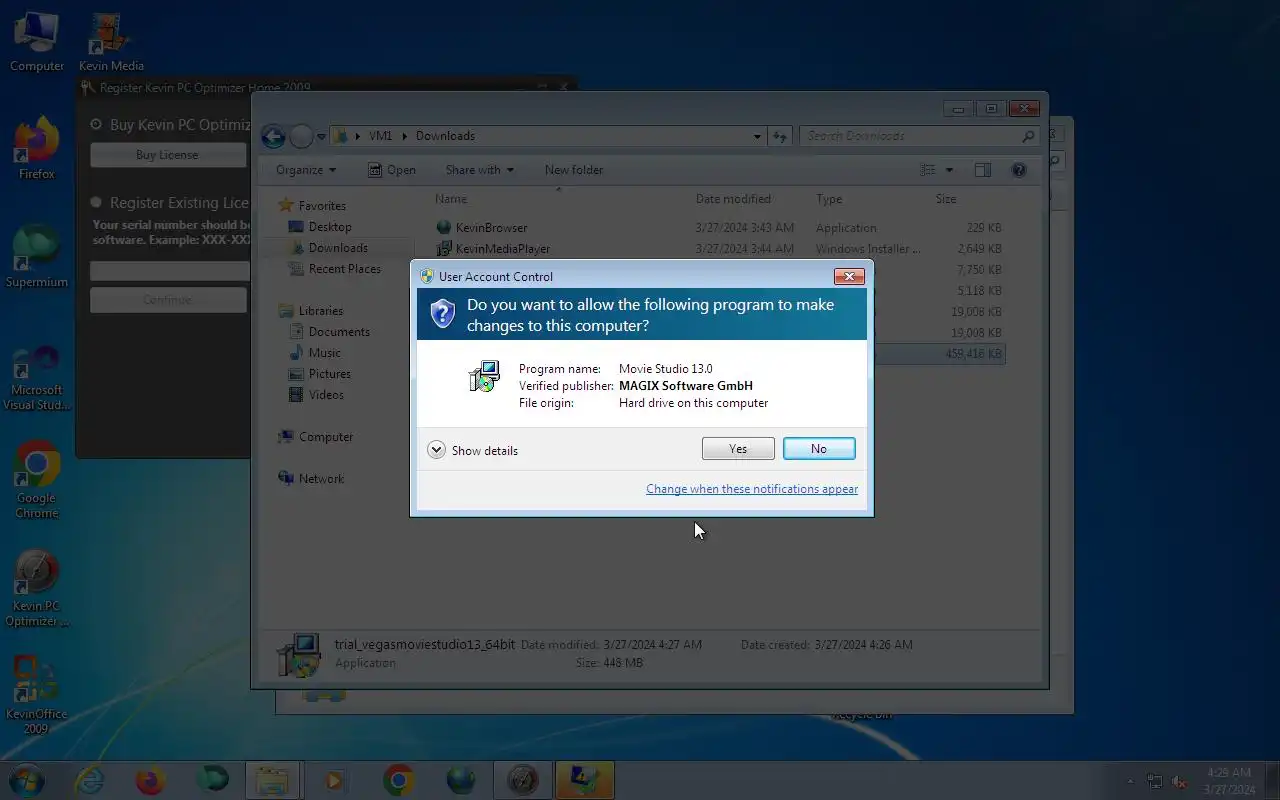Click the refresh button by the address bar

[x=781, y=136]
